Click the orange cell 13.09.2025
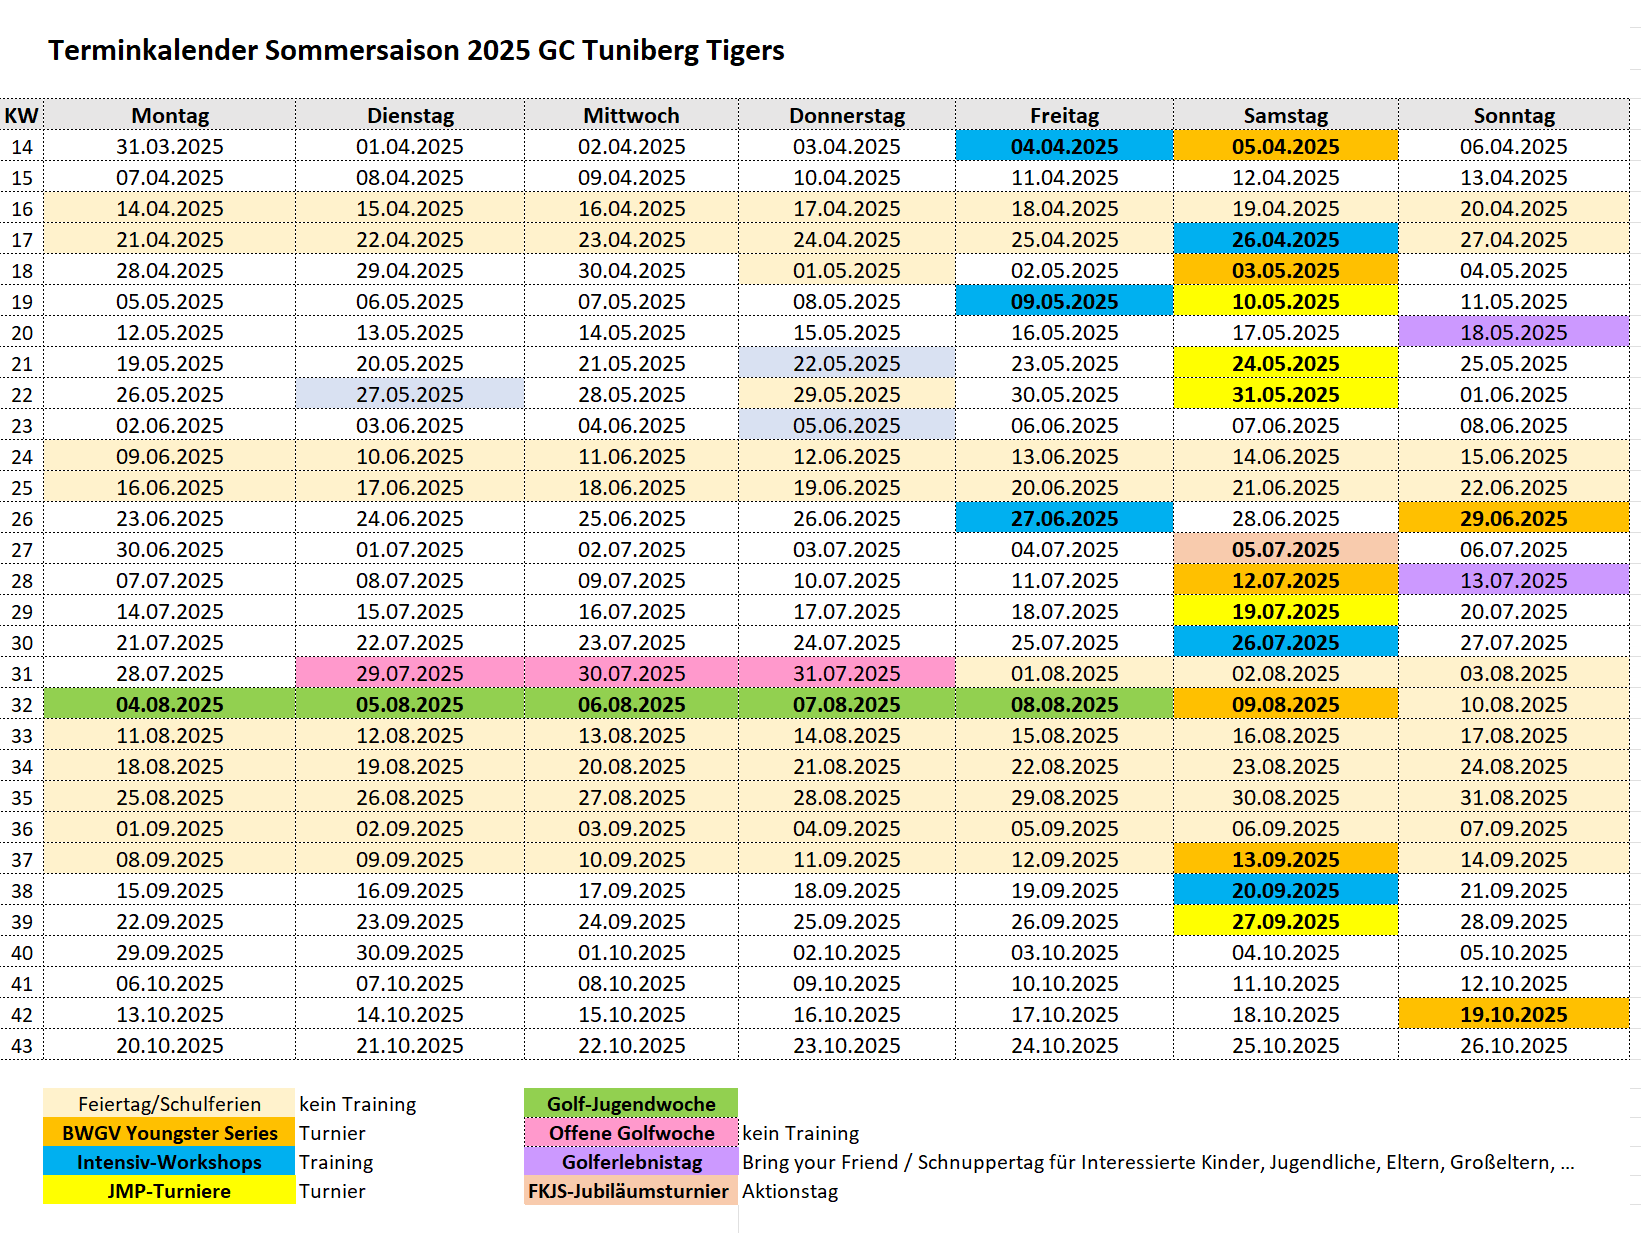The image size is (1641, 1233). 1285,859
